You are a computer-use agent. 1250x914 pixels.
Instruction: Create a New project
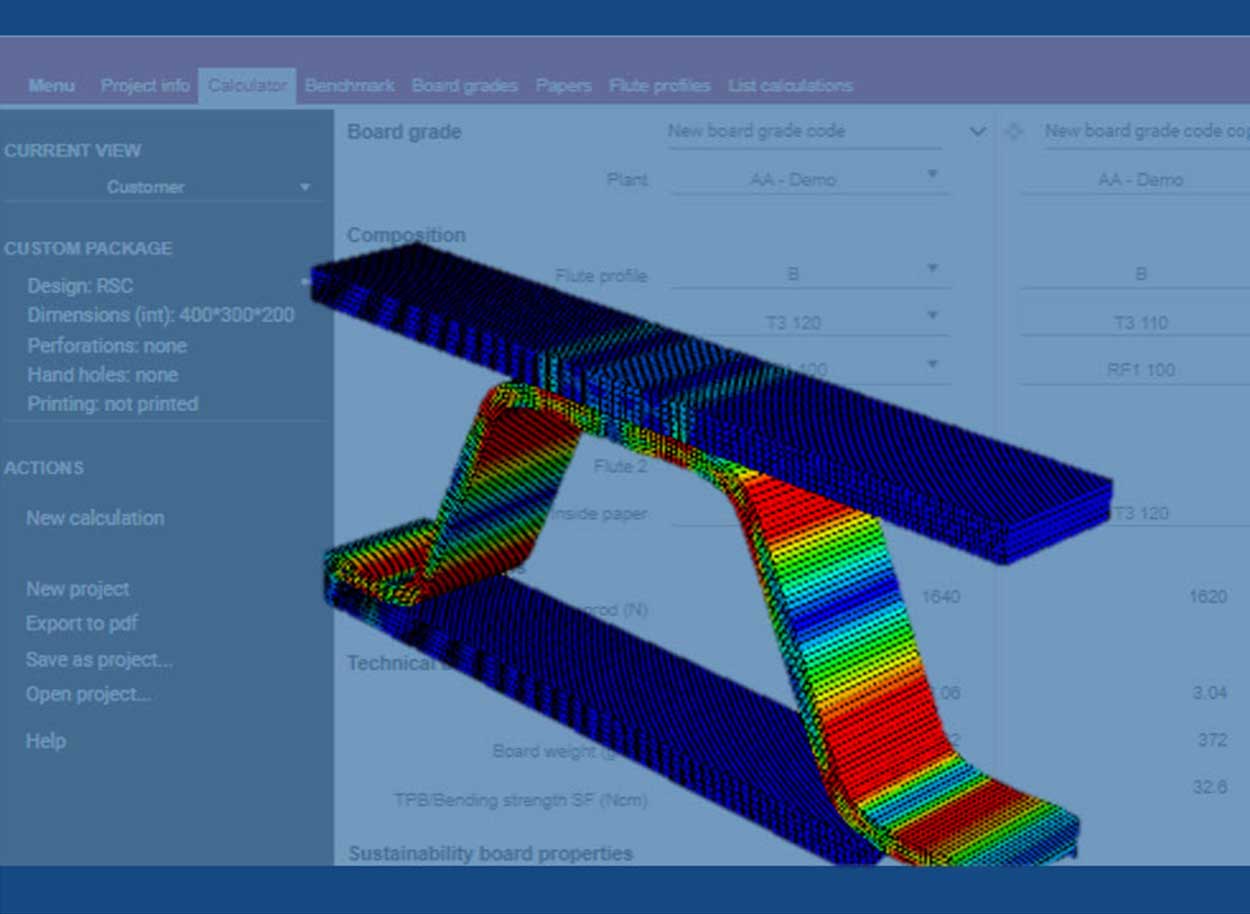(78, 589)
